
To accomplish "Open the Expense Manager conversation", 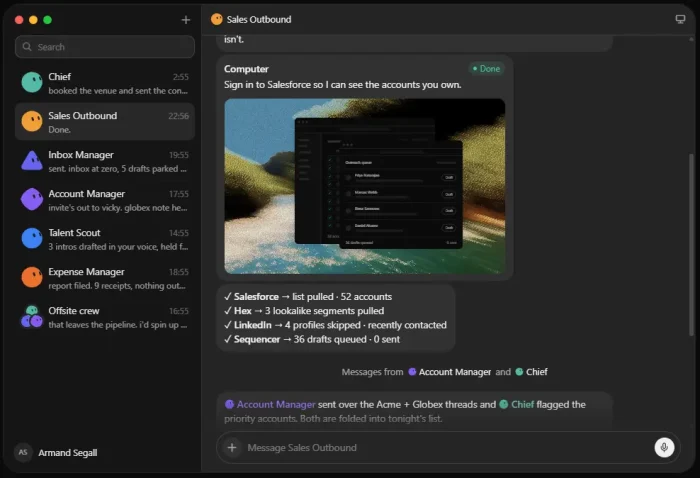I will (105, 278).
